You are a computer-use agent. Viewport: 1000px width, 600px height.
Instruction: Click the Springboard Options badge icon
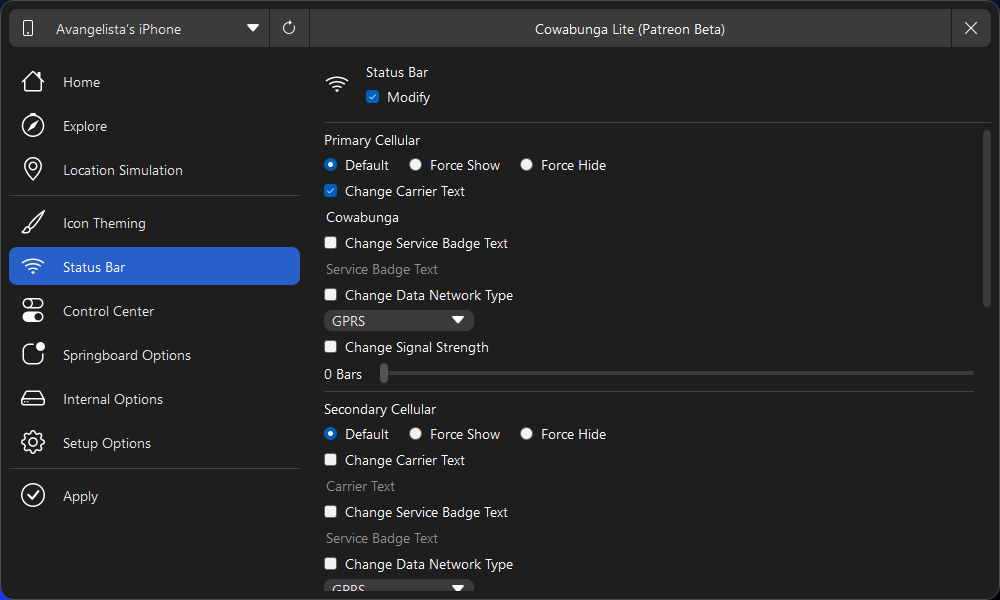(x=33, y=354)
